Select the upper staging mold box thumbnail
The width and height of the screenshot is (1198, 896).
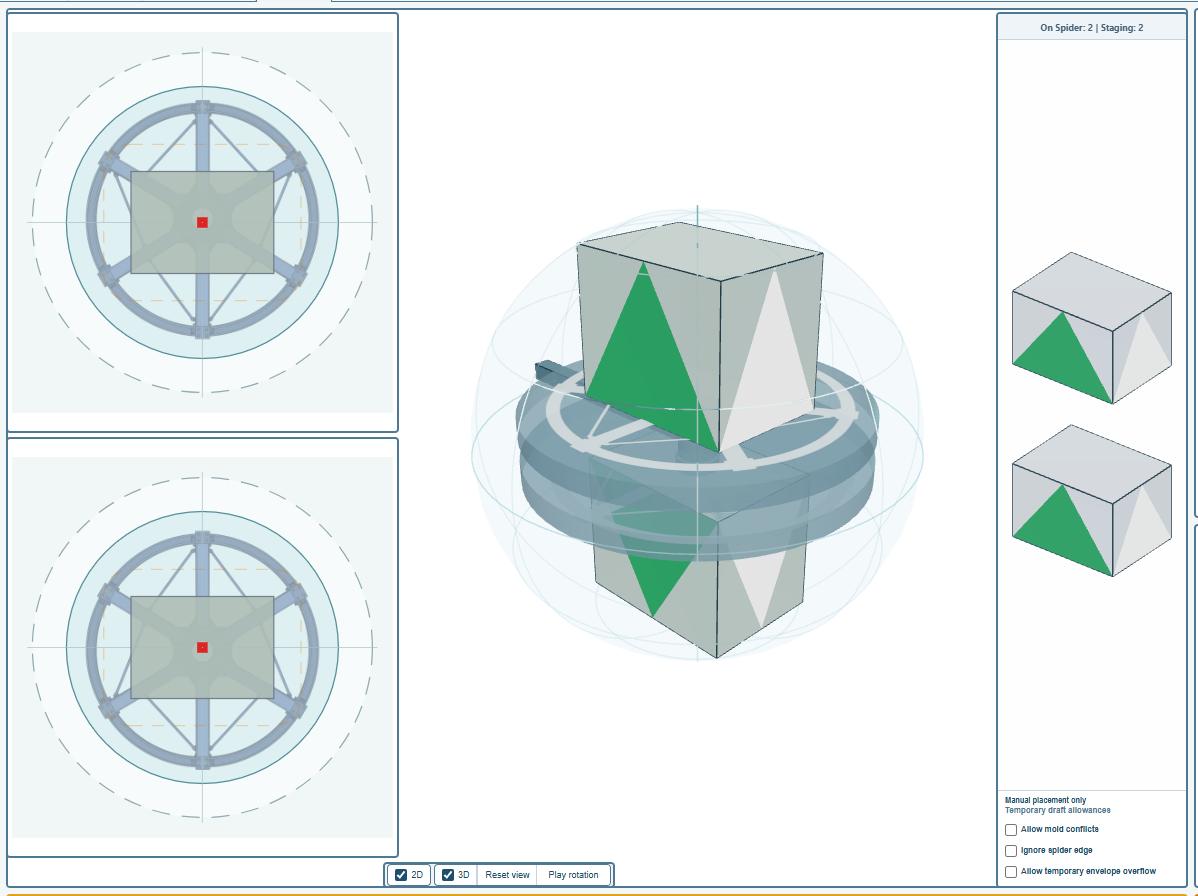coord(1091,328)
